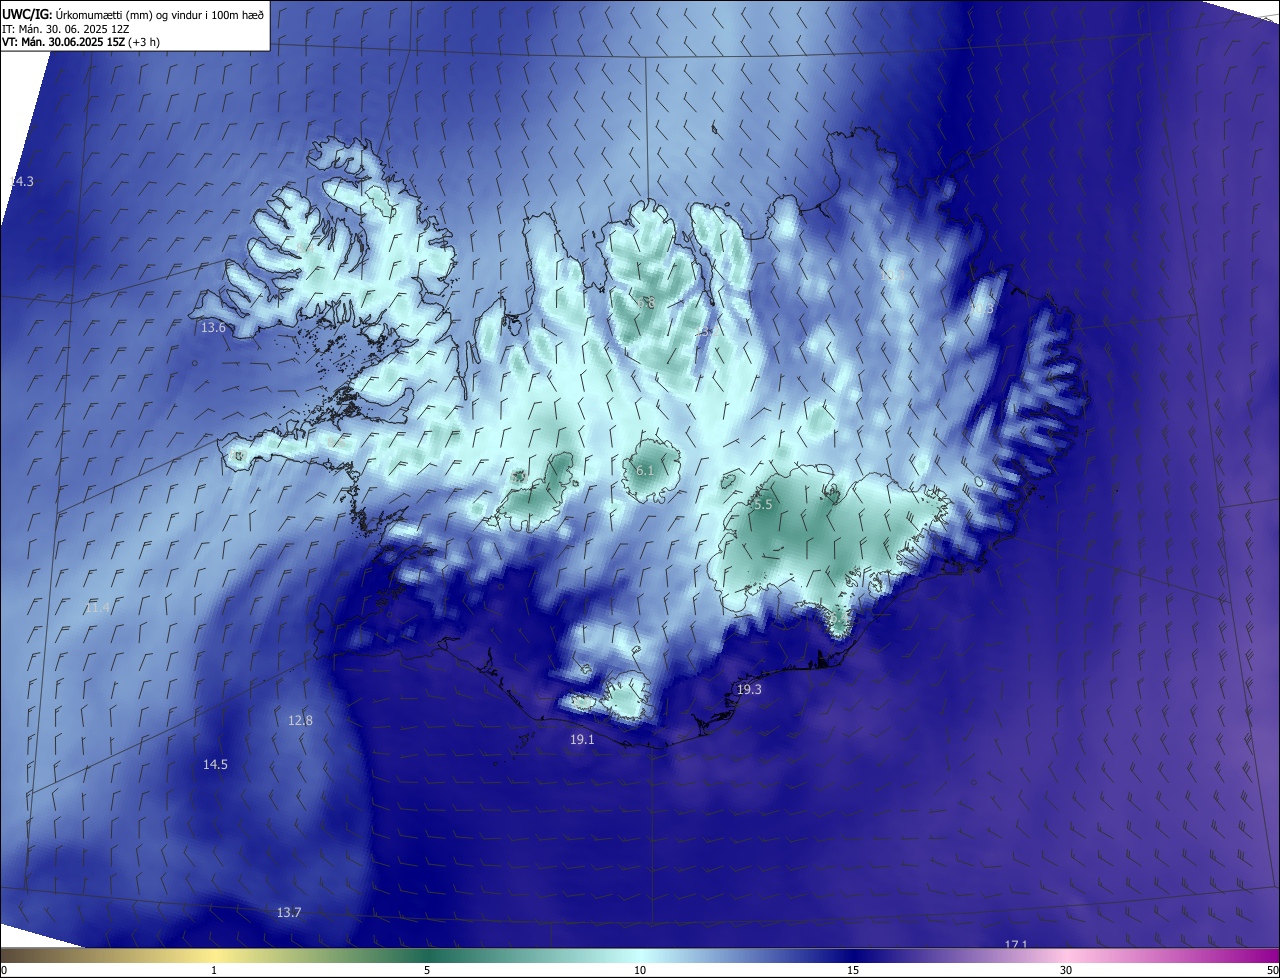Click the 13.6 value near the Westfjords
This screenshot has height=978, width=1280.
click(x=213, y=327)
